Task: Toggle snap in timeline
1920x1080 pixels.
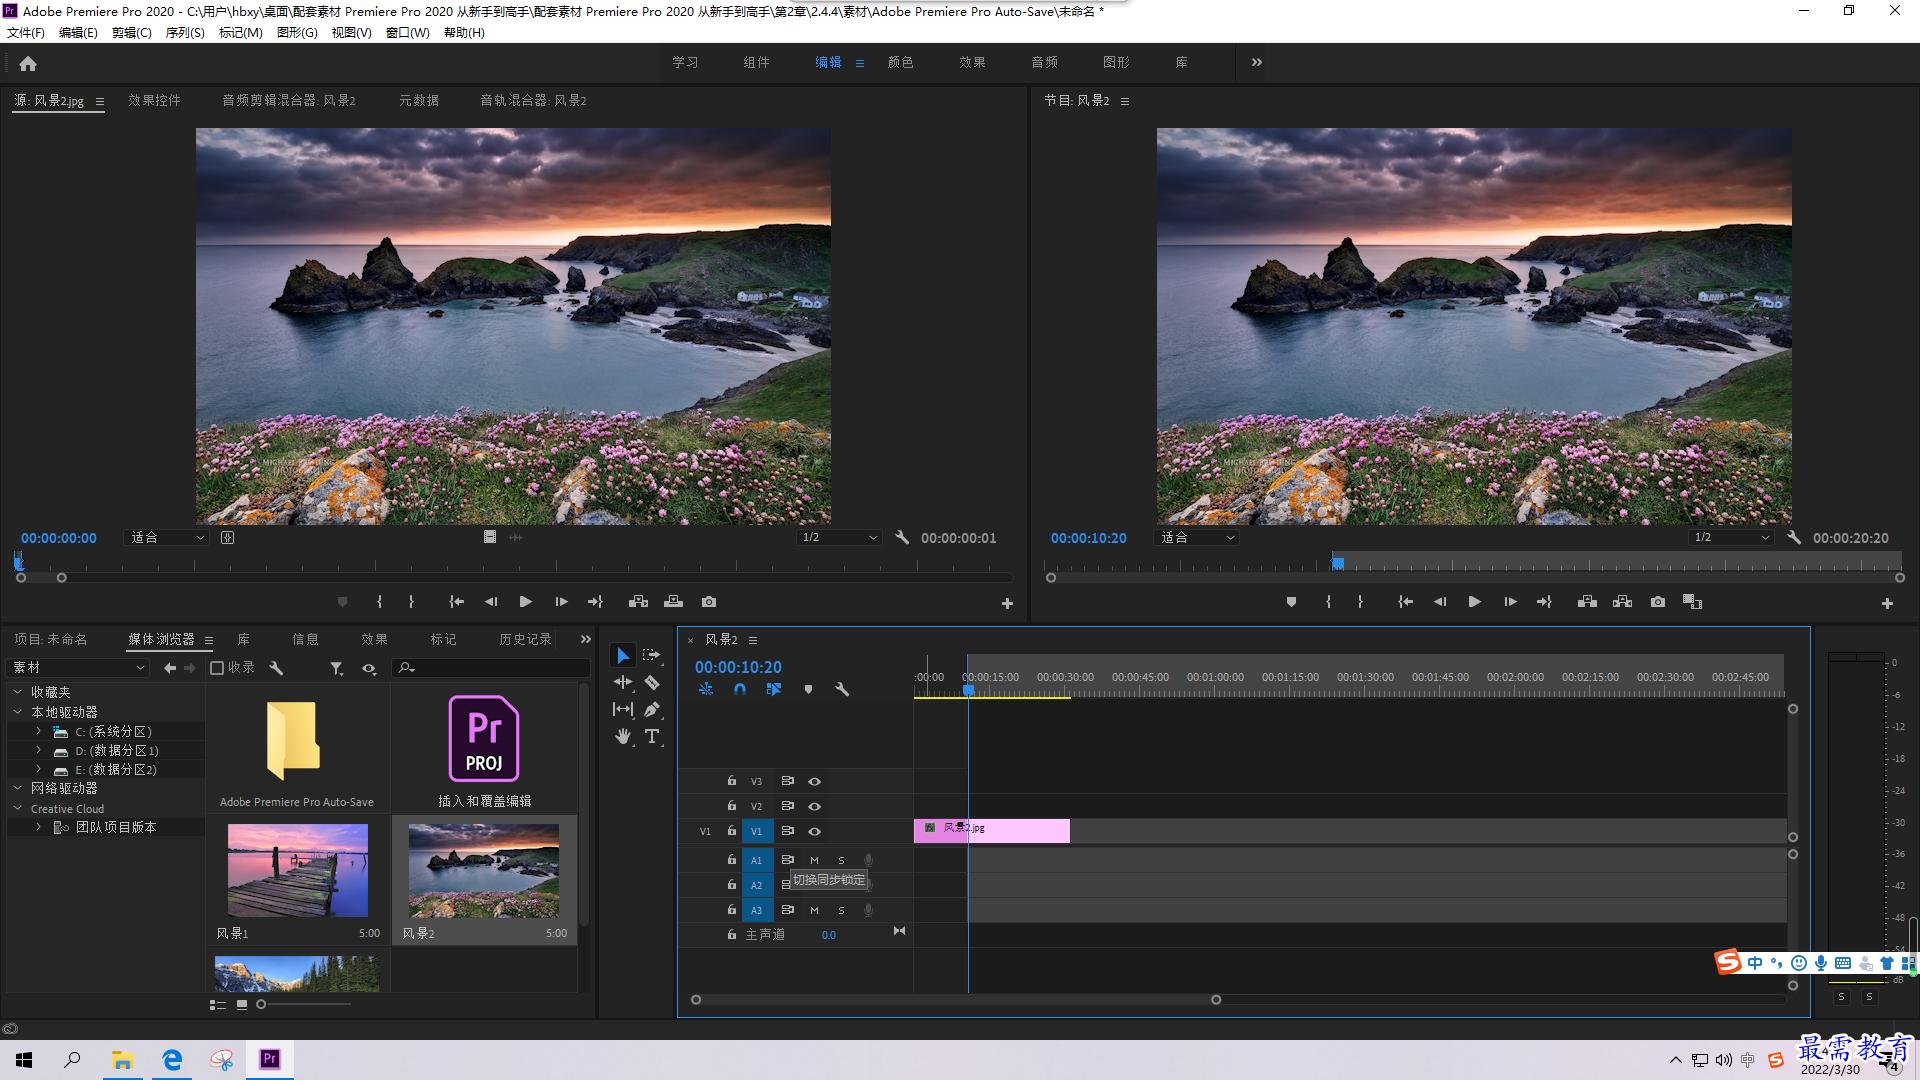Action: [x=740, y=689]
